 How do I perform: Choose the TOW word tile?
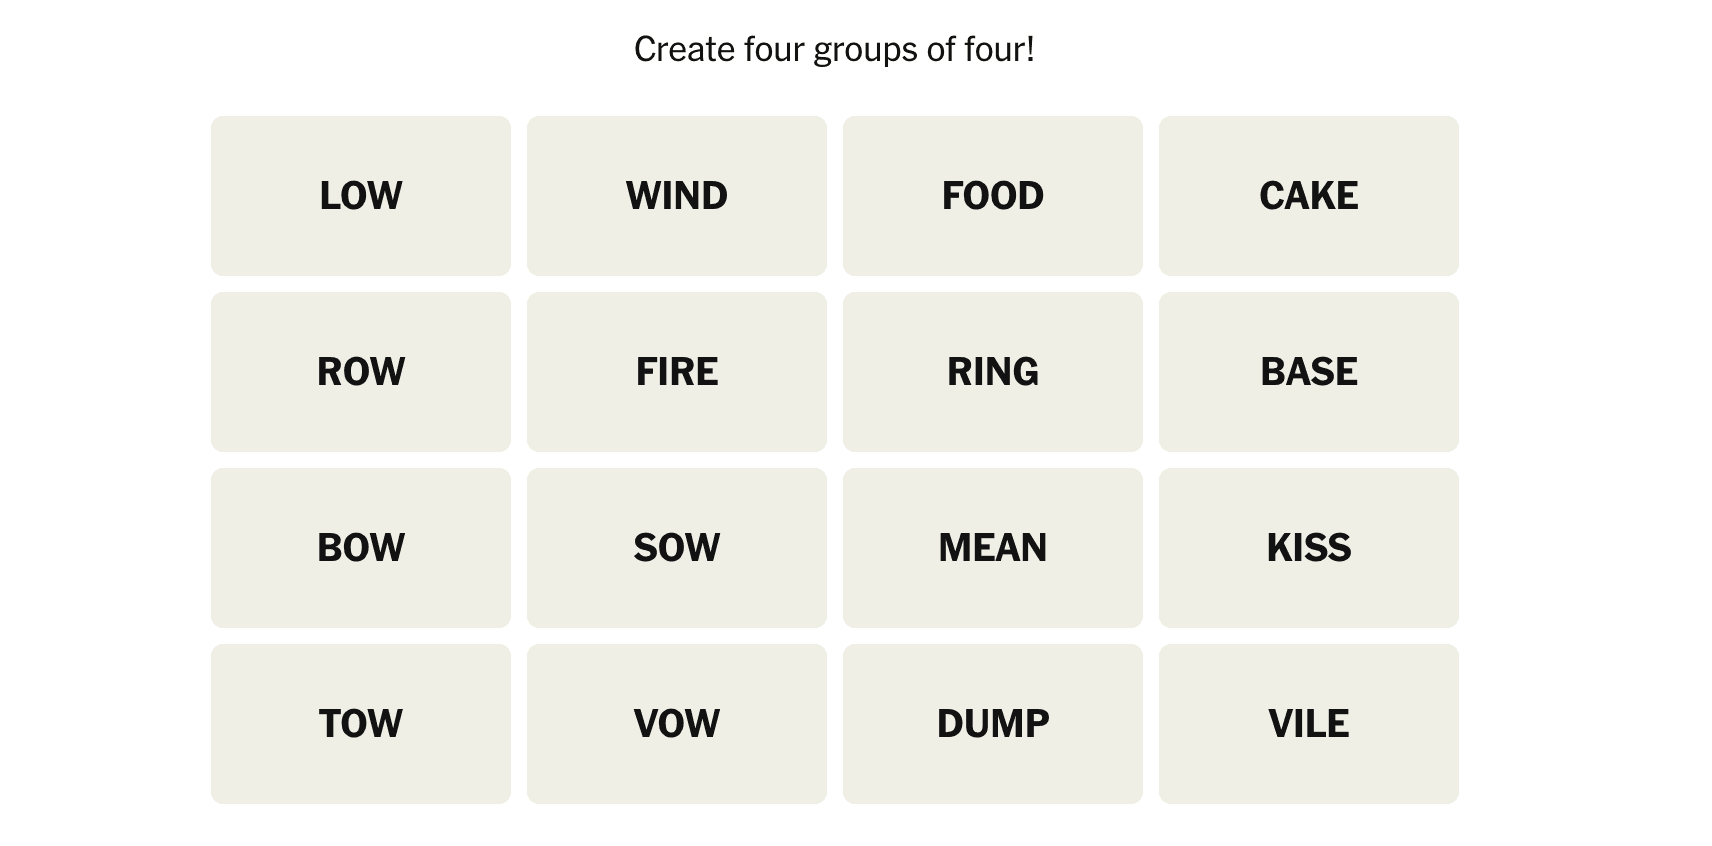coord(360,724)
